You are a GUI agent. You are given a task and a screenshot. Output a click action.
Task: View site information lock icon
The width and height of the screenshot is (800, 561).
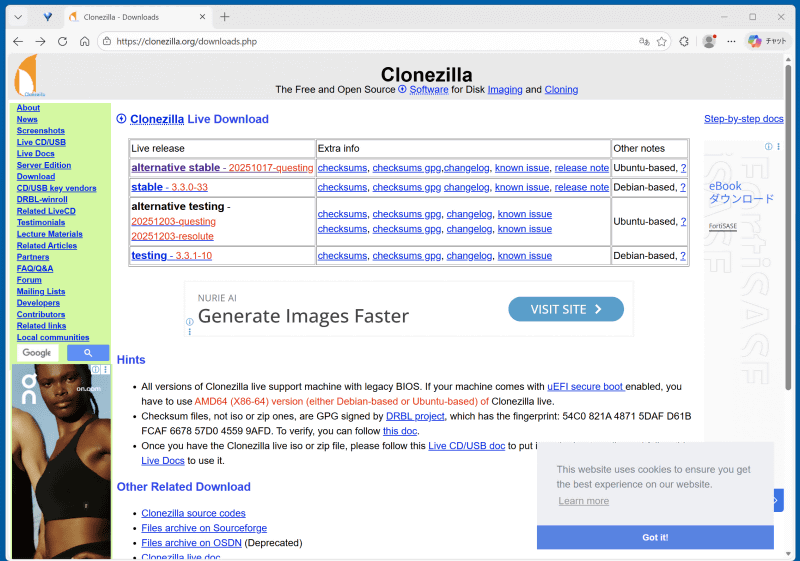[x=107, y=41]
